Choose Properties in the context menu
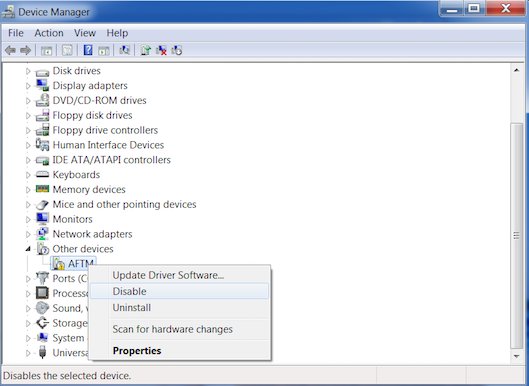Screen dimensions: 529x386 [x=180, y=351]
